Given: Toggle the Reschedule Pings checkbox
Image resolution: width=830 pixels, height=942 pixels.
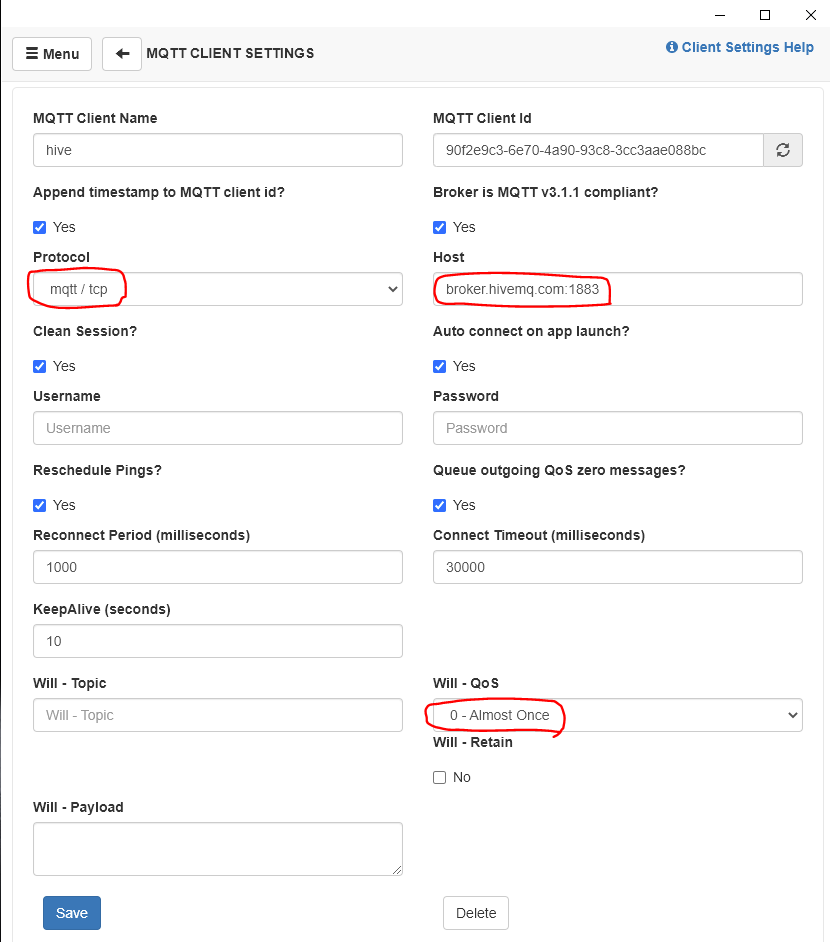Looking at the screenshot, I should click(40, 505).
